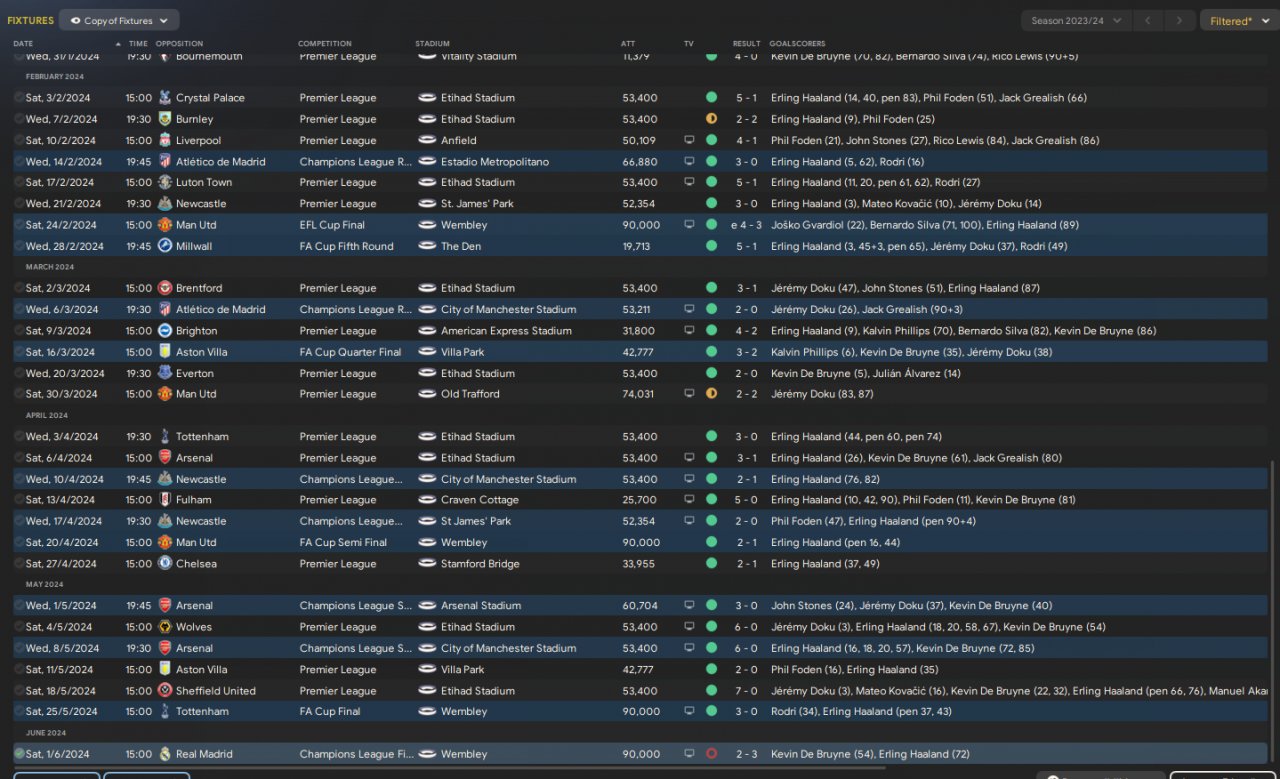Click the Everton club badge
The image size is (1280, 779).
pos(165,373)
